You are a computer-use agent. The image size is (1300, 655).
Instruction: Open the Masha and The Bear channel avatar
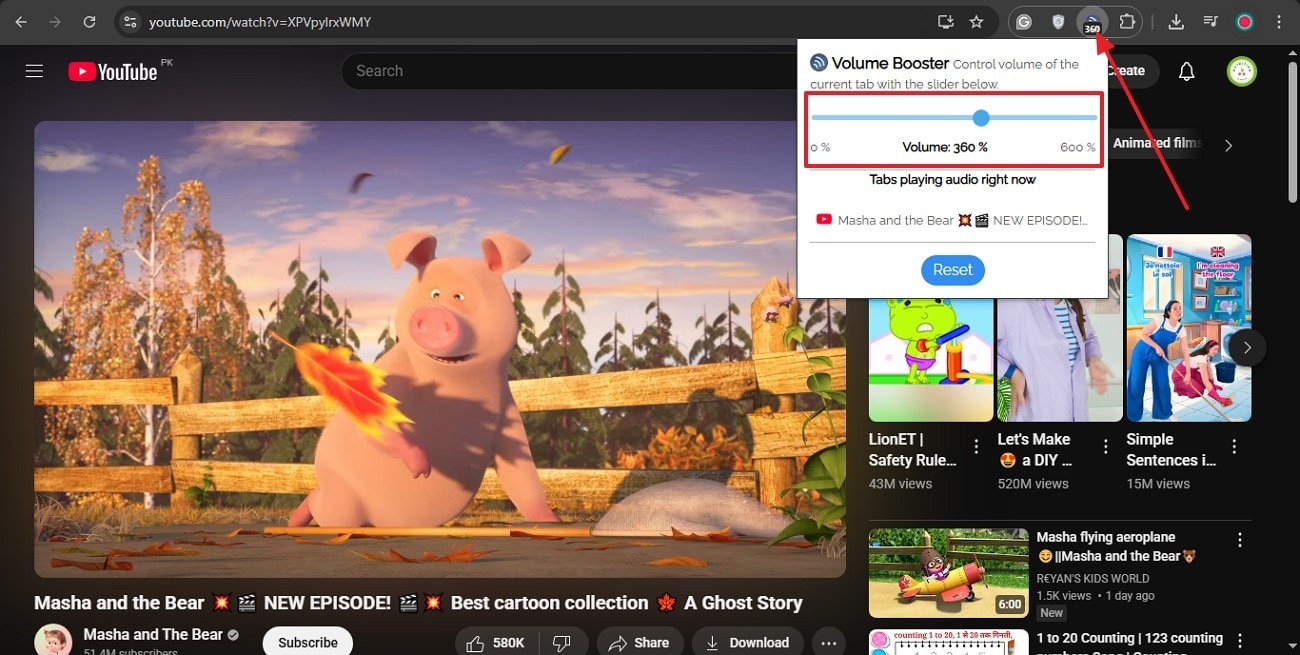(53, 640)
